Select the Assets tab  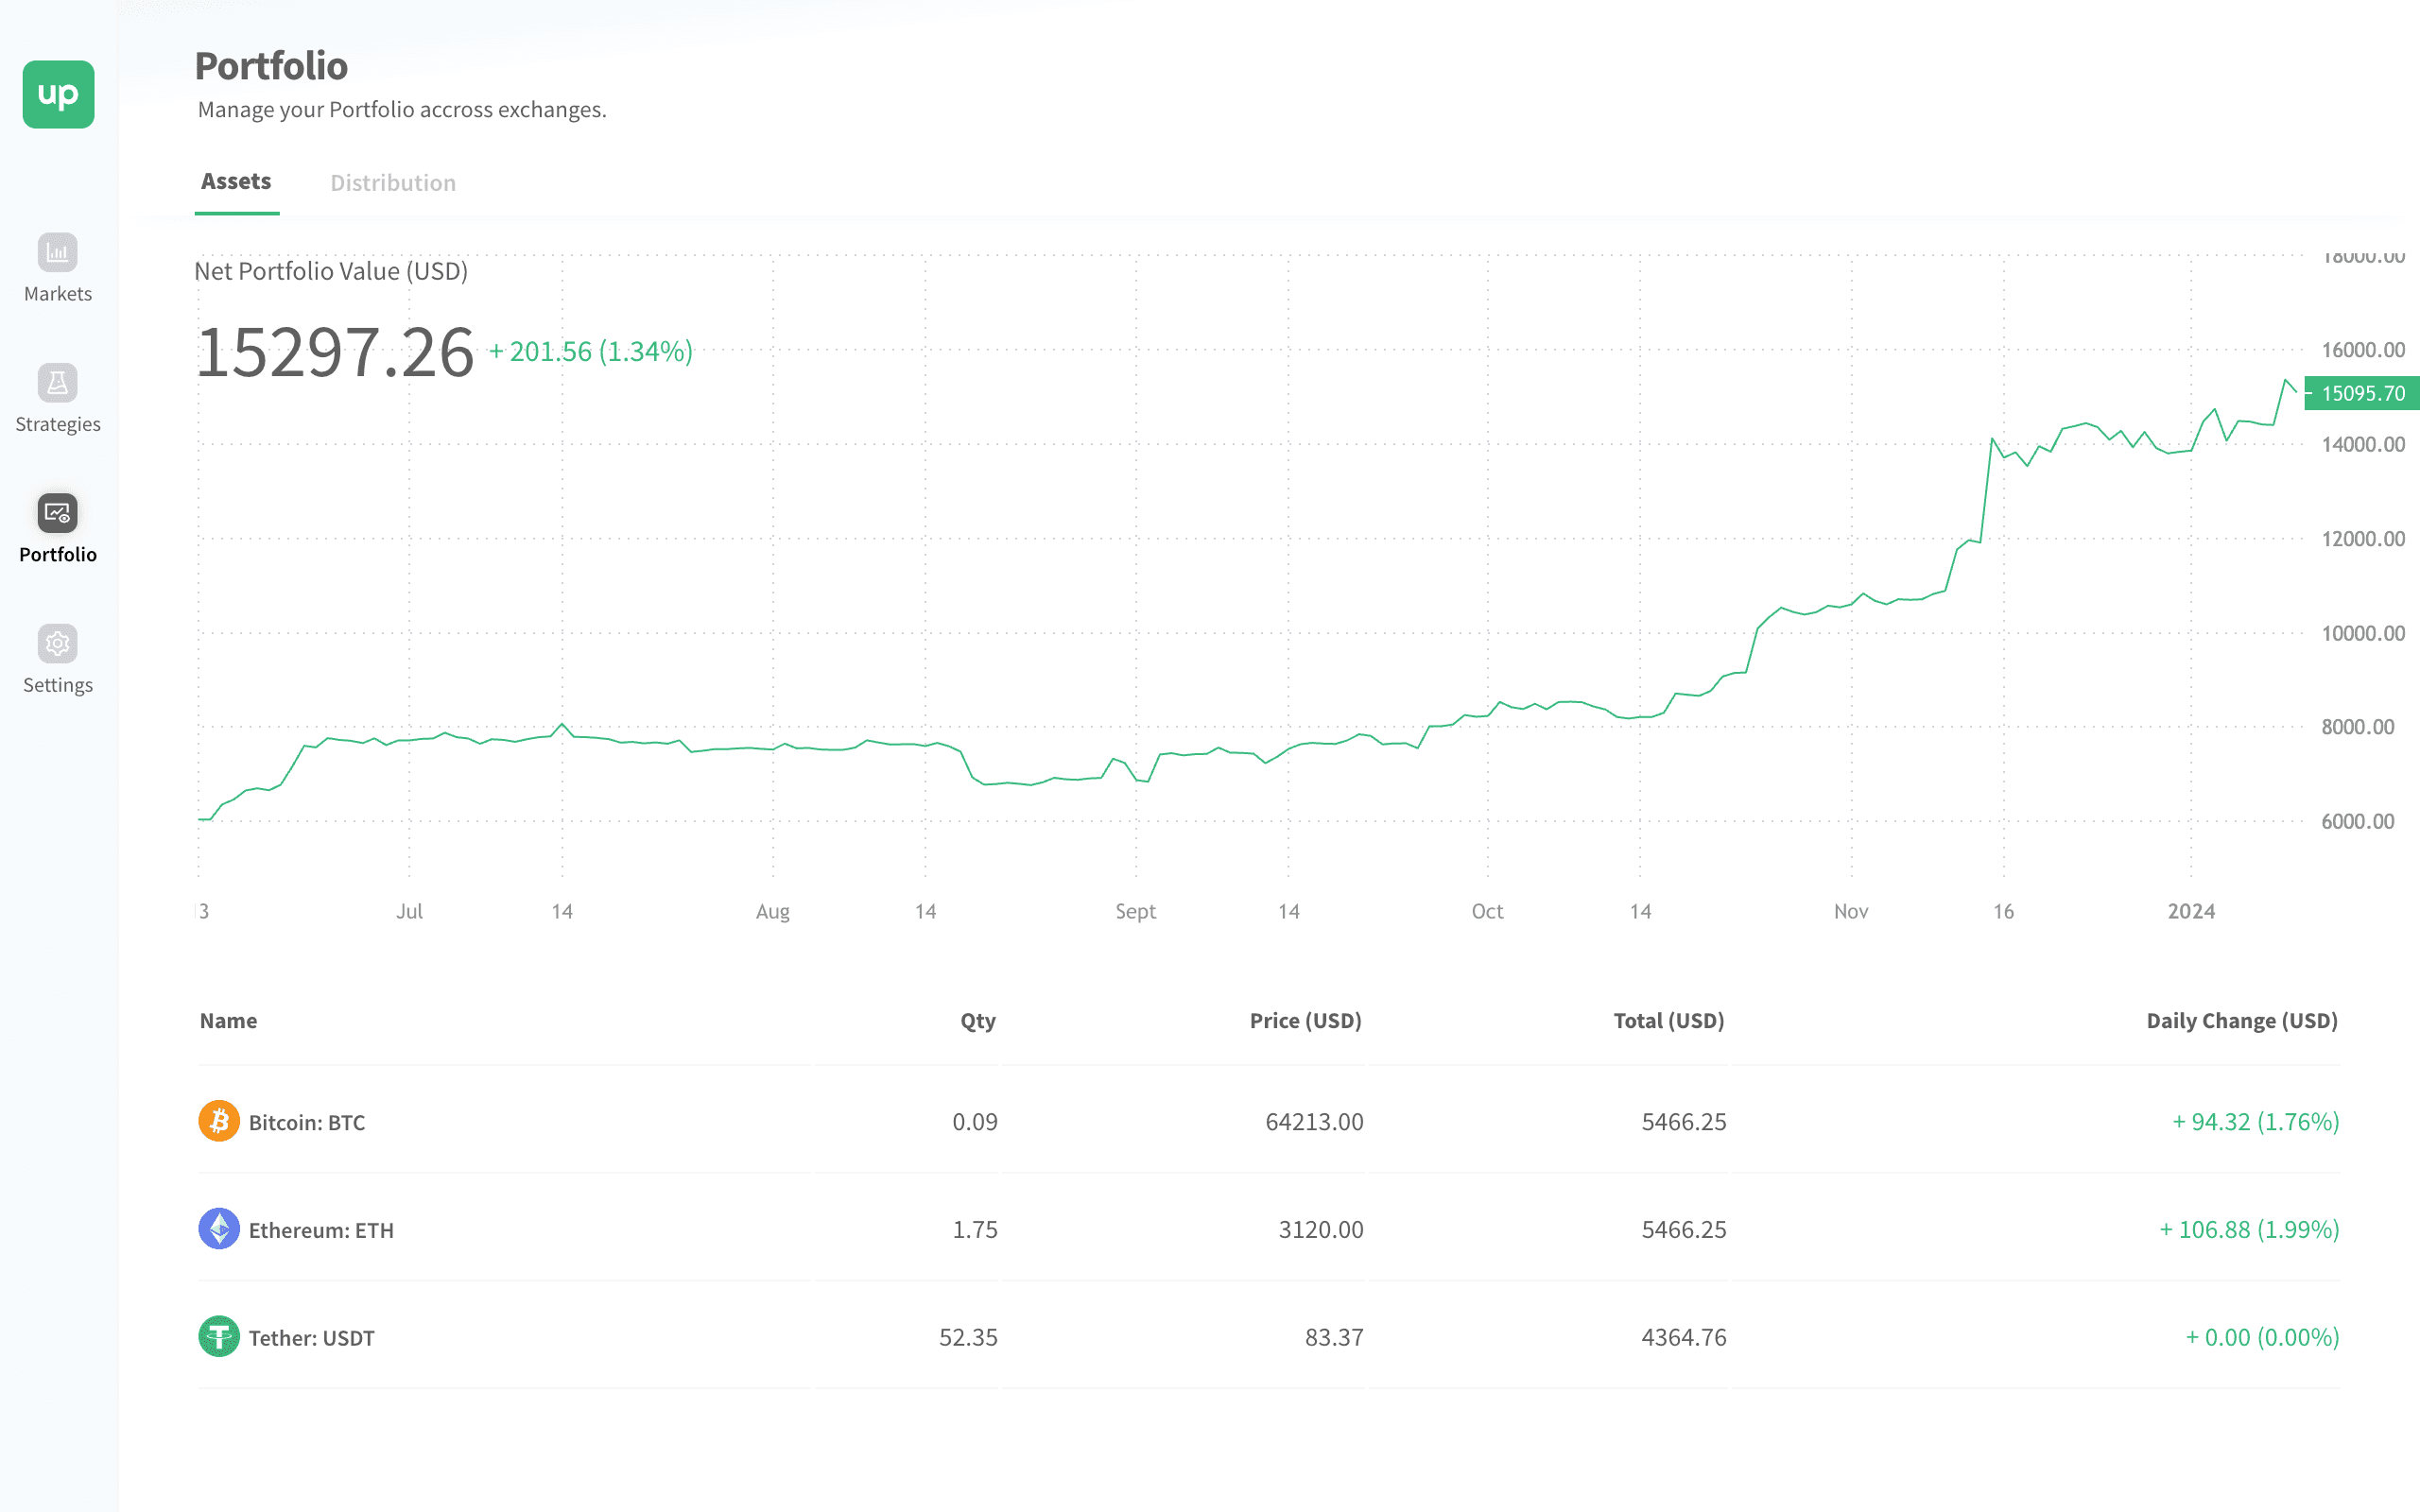coord(236,182)
